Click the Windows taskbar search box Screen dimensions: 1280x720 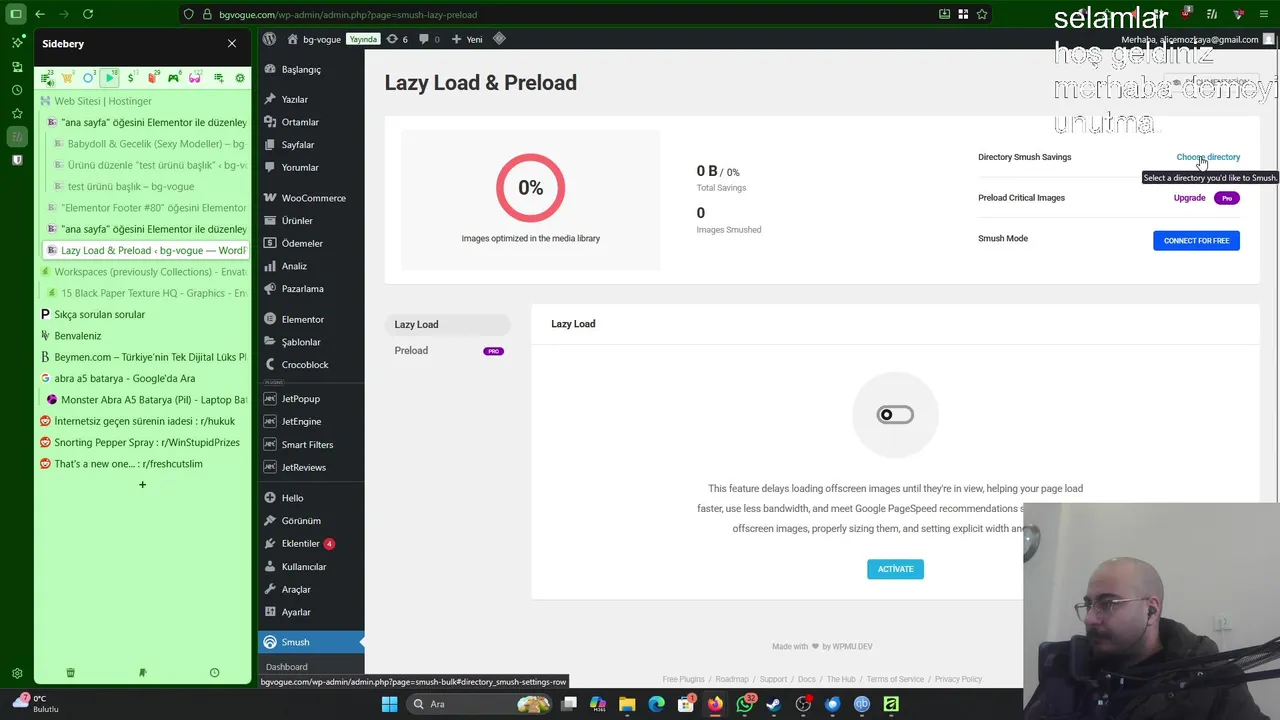(480, 704)
